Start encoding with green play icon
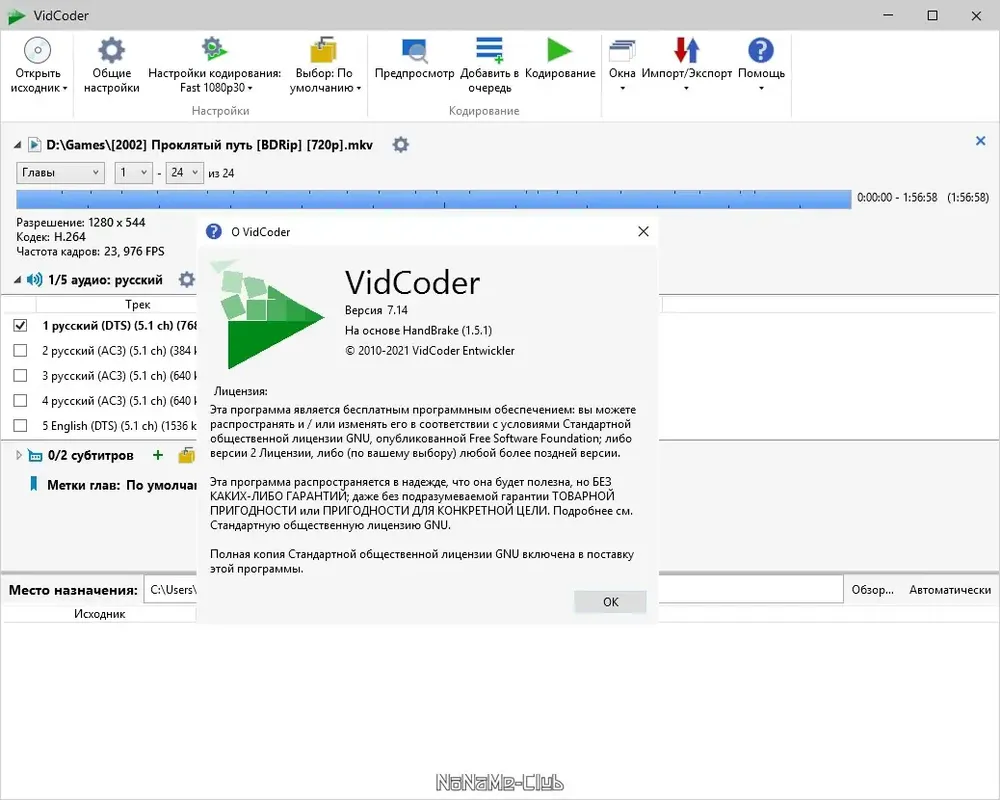Image resolution: width=1000 pixels, height=800 pixels. 559,50
